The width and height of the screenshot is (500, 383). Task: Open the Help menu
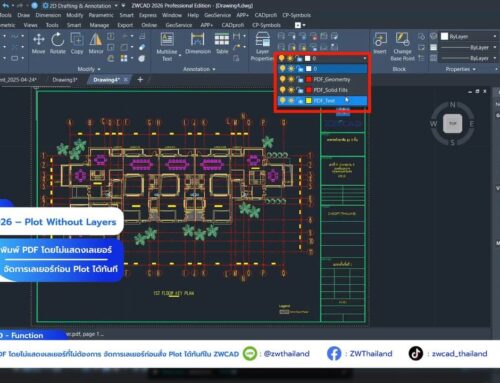(193, 15)
